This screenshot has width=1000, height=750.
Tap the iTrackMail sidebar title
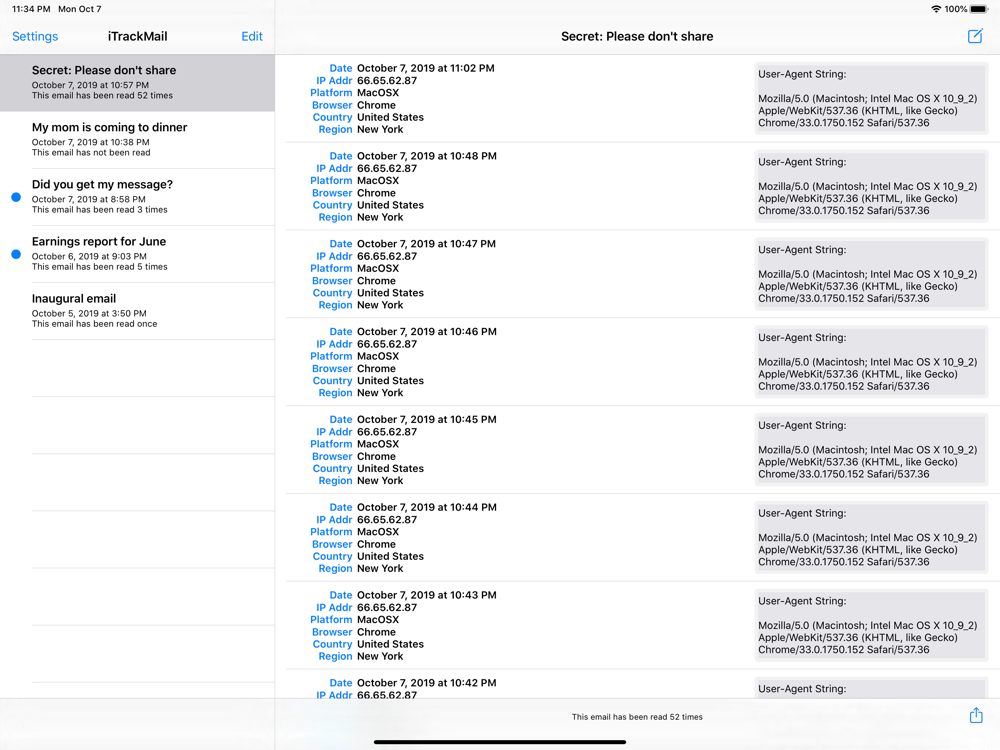click(x=137, y=36)
